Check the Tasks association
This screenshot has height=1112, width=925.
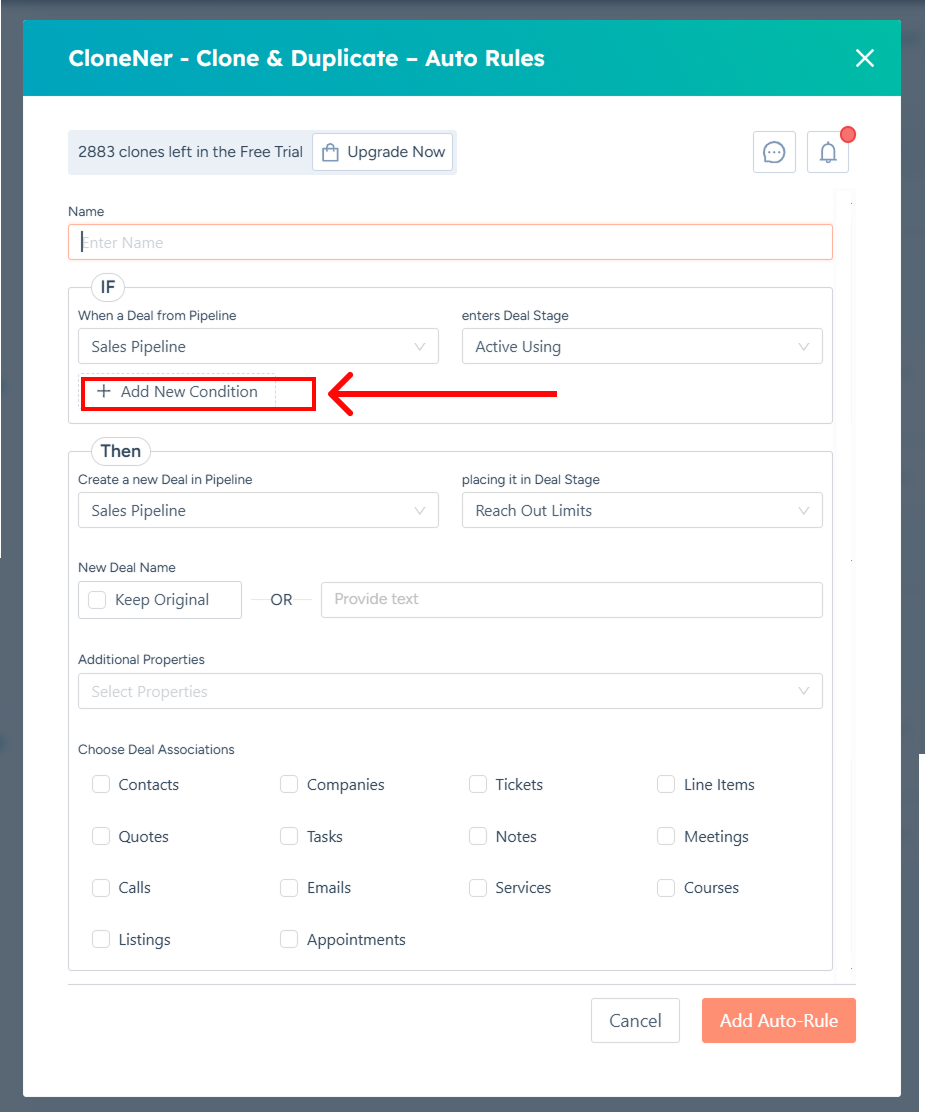coord(289,836)
